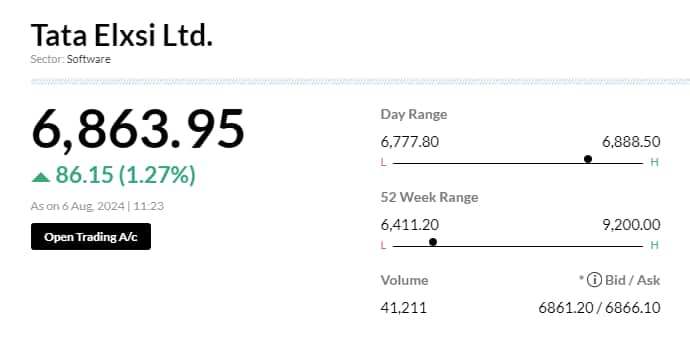Click the 52 Week Range slider marker
Image resolution: width=690 pixels, height=363 pixels.
point(433,242)
